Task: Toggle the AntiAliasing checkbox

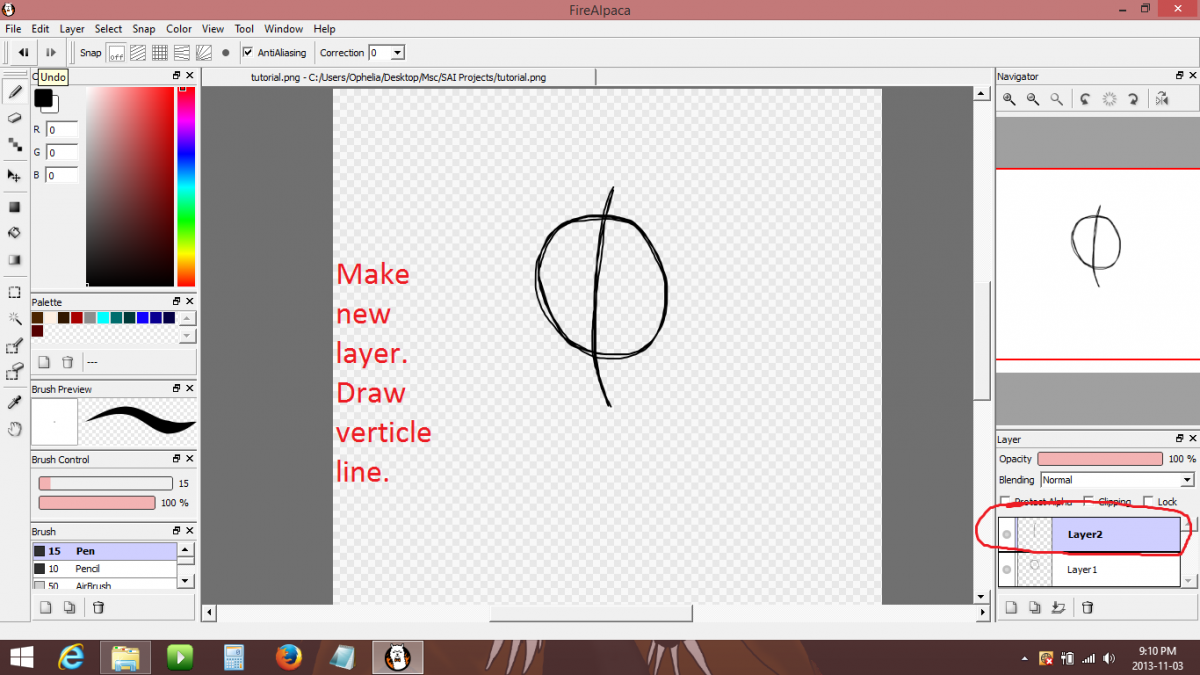Action: pos(248,52)
